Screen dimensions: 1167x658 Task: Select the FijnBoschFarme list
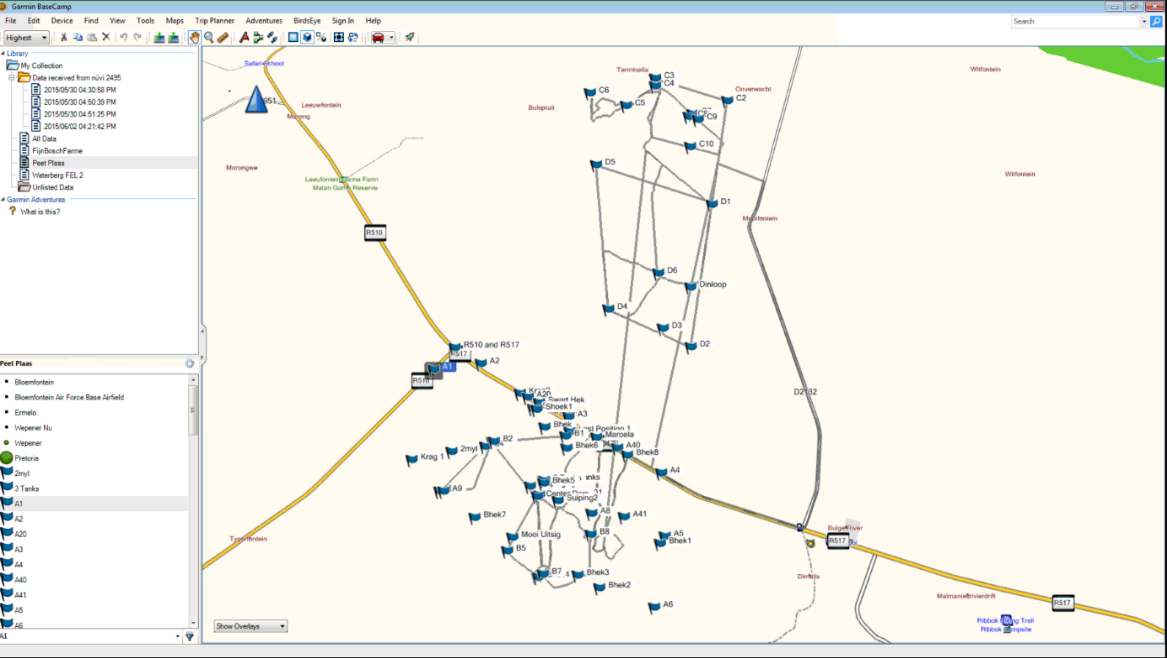[57, 151]
